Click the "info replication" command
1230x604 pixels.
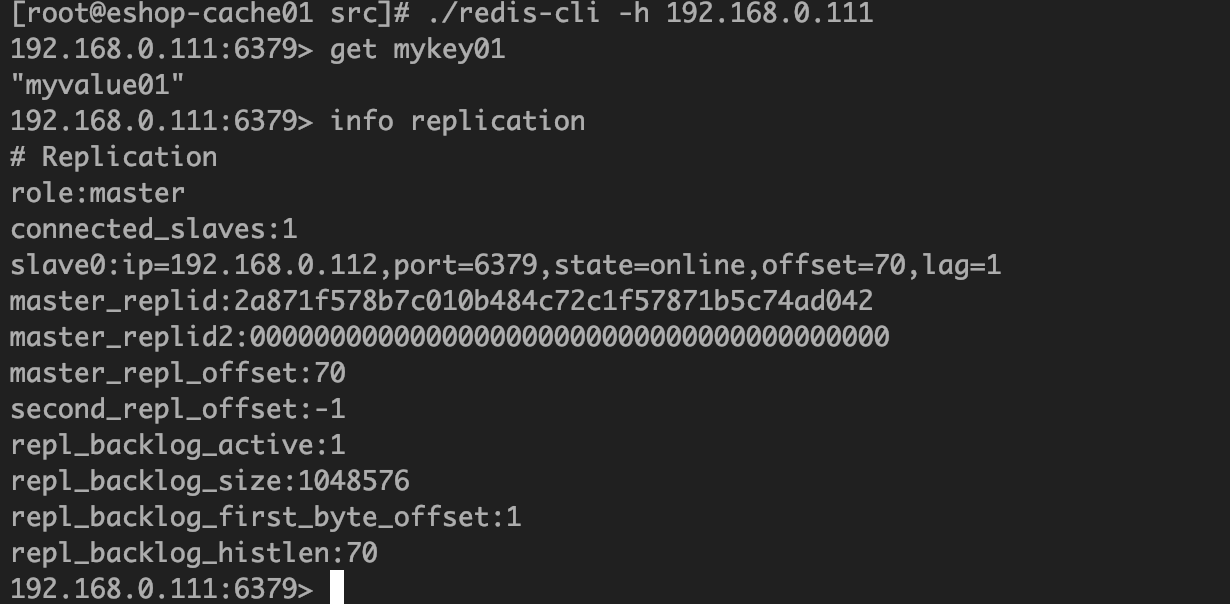tap(458, 121)
